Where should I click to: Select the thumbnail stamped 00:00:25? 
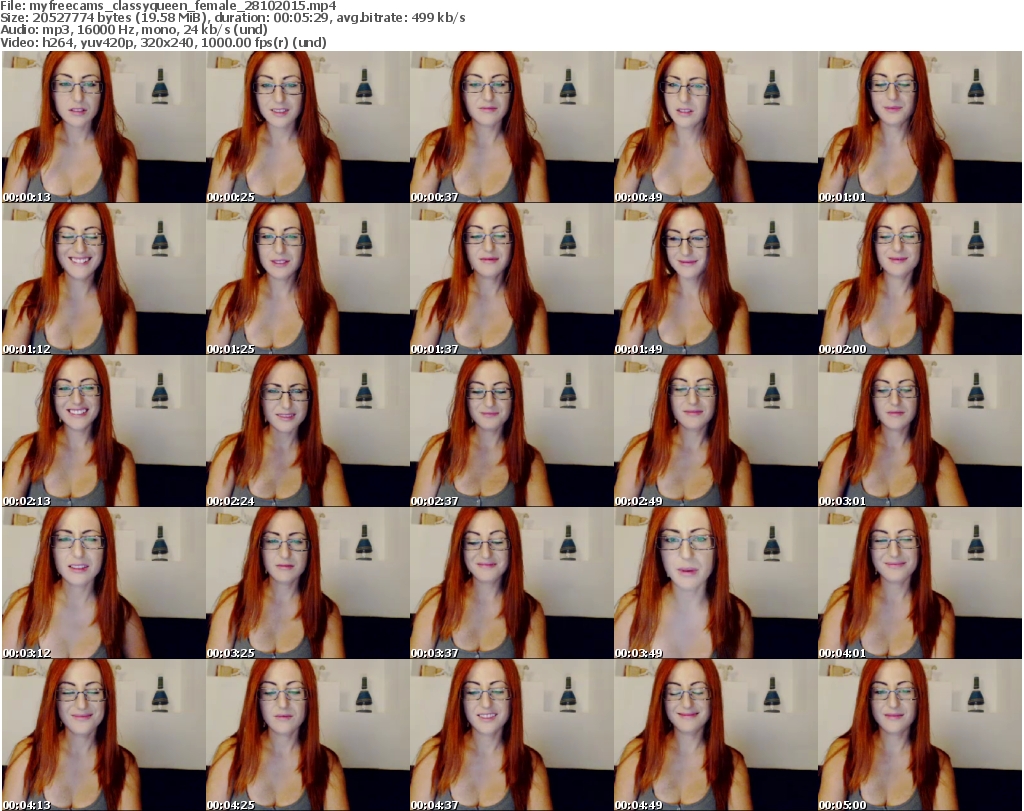[x=308, y=127]
